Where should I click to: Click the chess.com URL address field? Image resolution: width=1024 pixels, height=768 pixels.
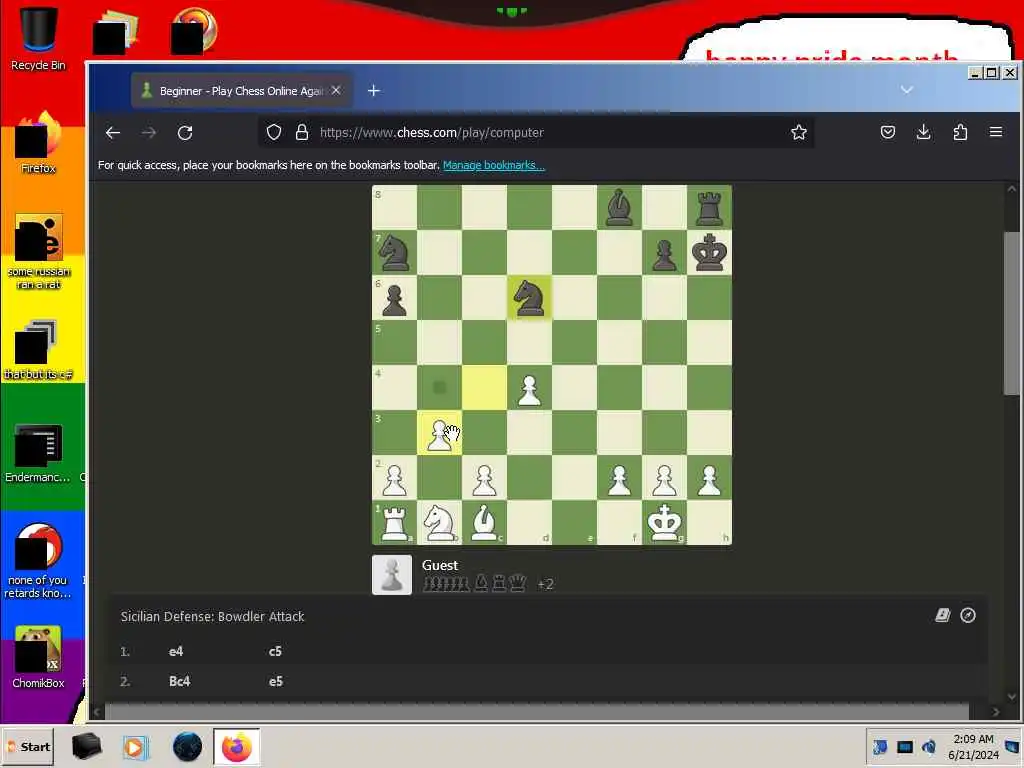536,133
